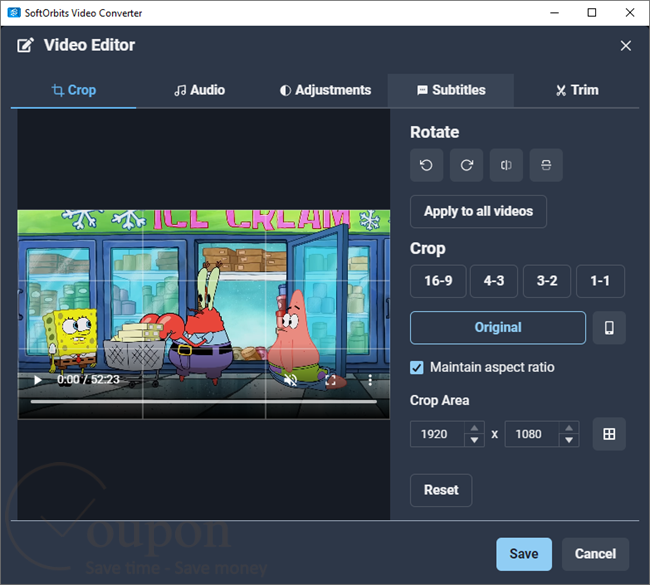Screen dimensions: 650x585
Task: Choose the 3-2 crop ratio
Action: coord(547,281)
